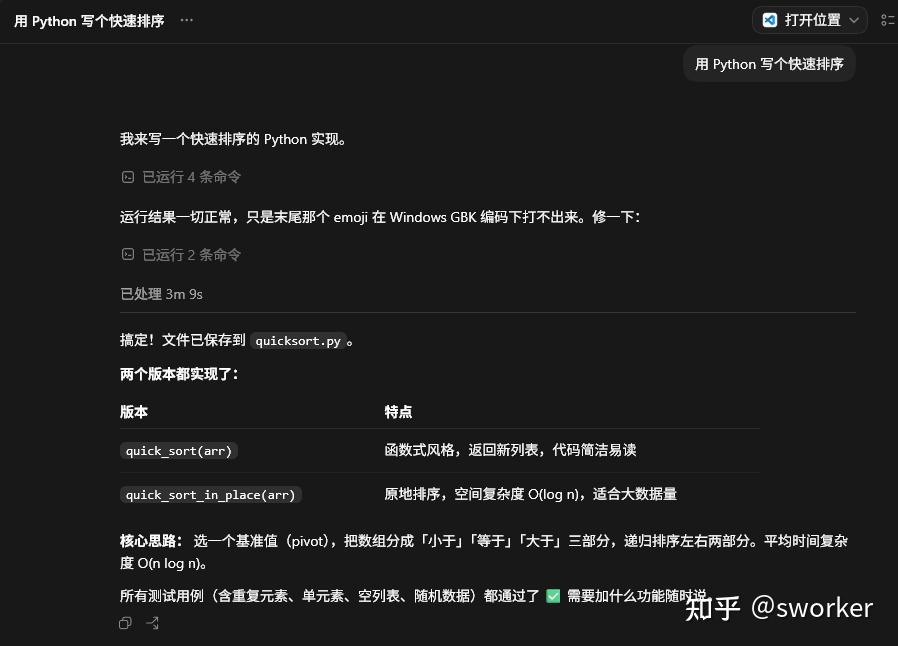Expand the 打开位置 dropdown arrow
The image size is (898, 646).
854,21
